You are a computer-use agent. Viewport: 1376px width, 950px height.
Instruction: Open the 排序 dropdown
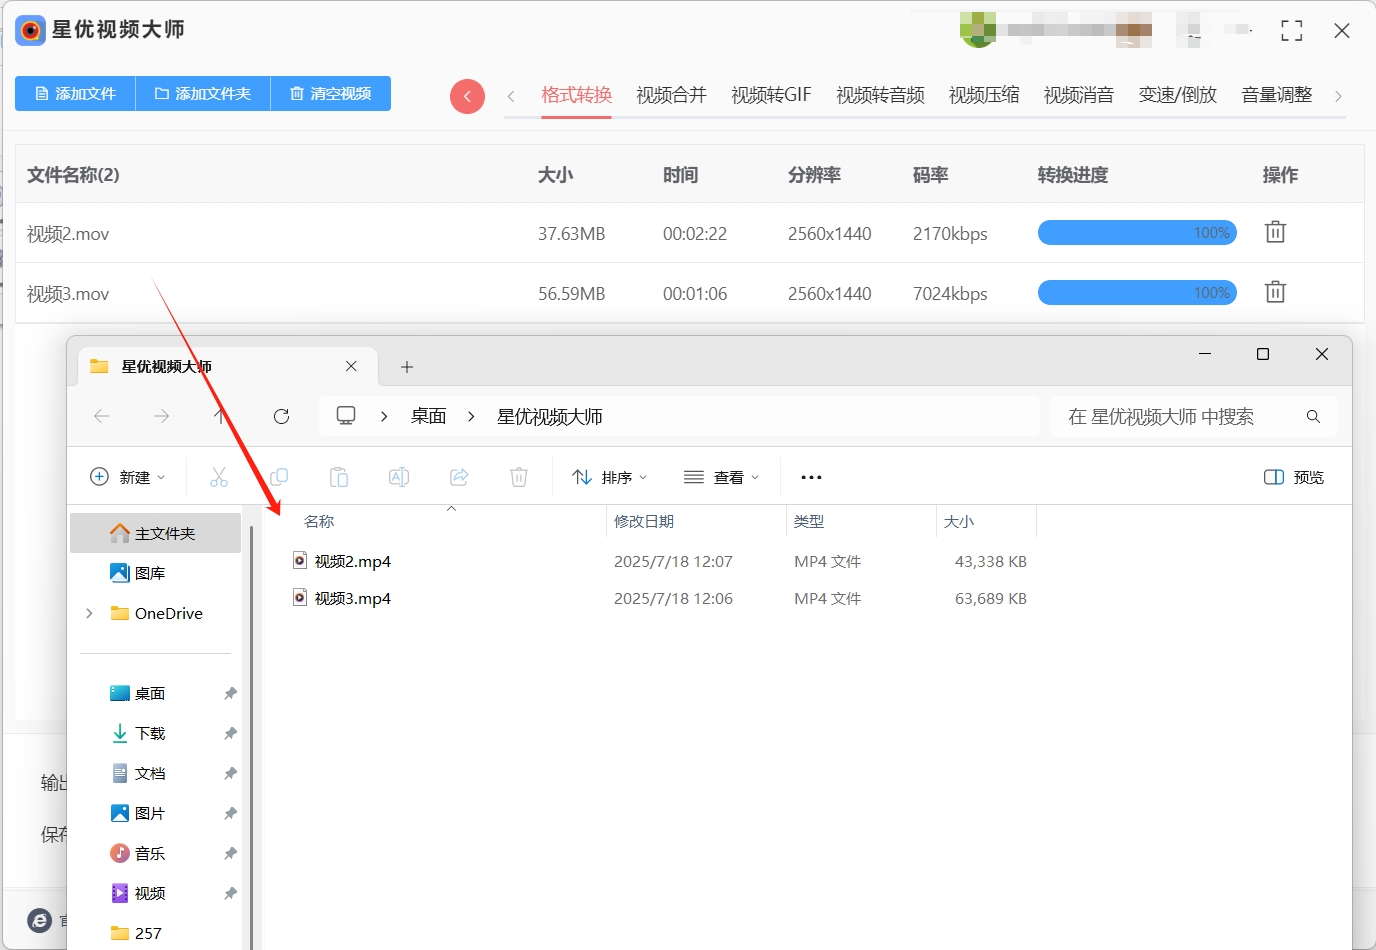point(610,477)
